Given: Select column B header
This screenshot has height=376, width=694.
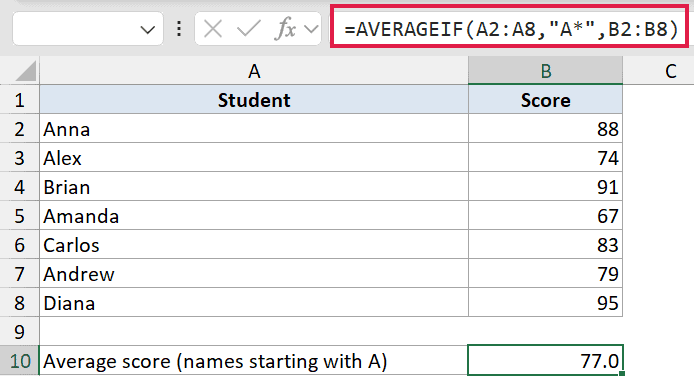Looking at the screenshot, I should 545,71.
